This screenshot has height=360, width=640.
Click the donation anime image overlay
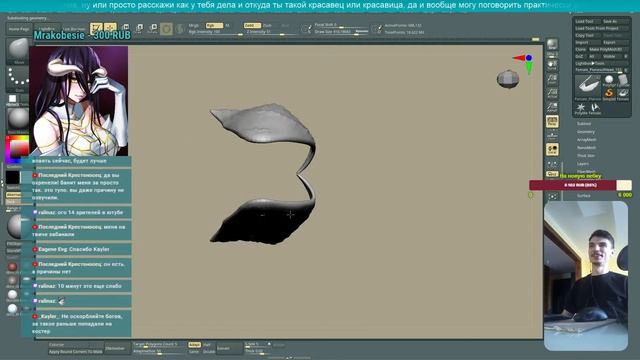(x=78, y=101)
